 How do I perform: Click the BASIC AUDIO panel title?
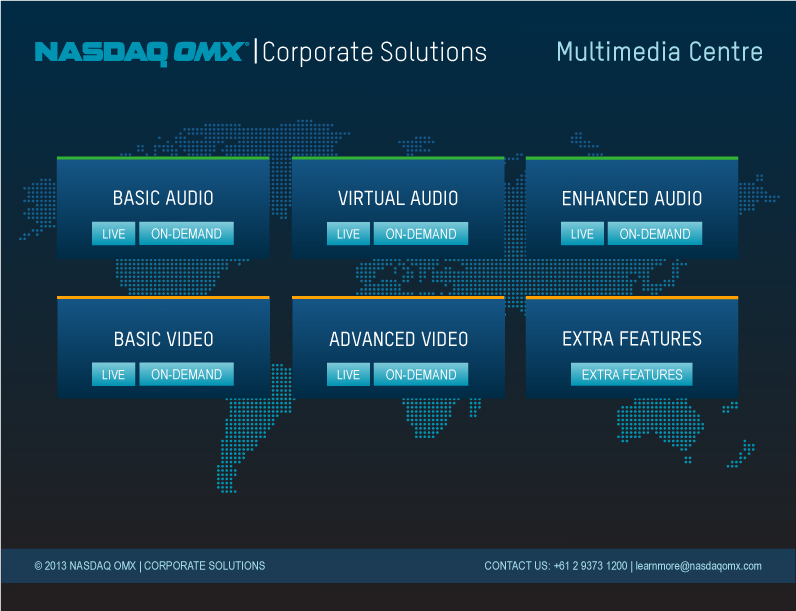point(163,198)
